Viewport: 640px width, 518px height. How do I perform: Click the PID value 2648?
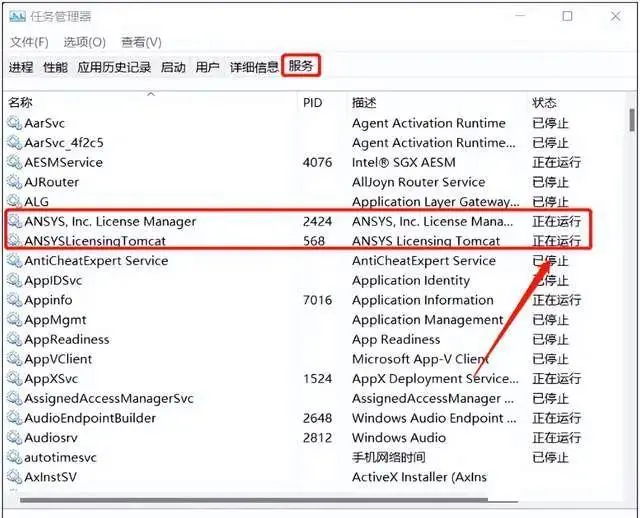[317, 418]
